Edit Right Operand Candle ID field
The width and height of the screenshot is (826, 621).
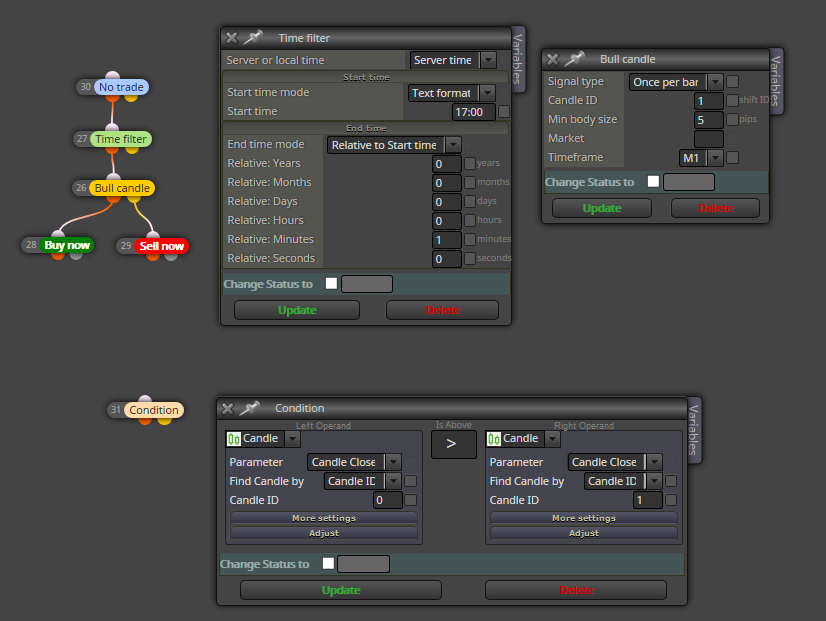pyautogui.click(x=647, y=500)
